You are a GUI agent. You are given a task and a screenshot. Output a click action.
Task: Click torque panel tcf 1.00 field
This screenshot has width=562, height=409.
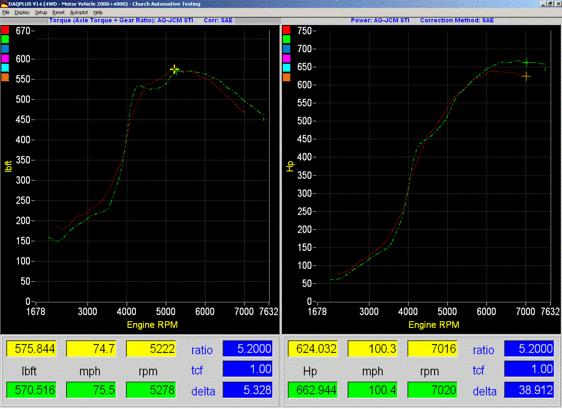tap(248, 369)
